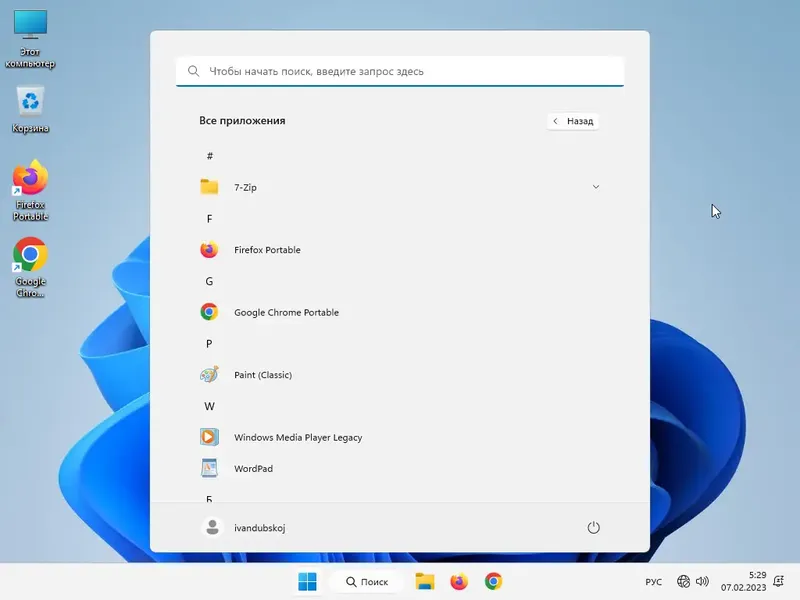Screen dimensions: 800x600
Task: Open Firefox from the taskbar
Action: click(459, 581)
